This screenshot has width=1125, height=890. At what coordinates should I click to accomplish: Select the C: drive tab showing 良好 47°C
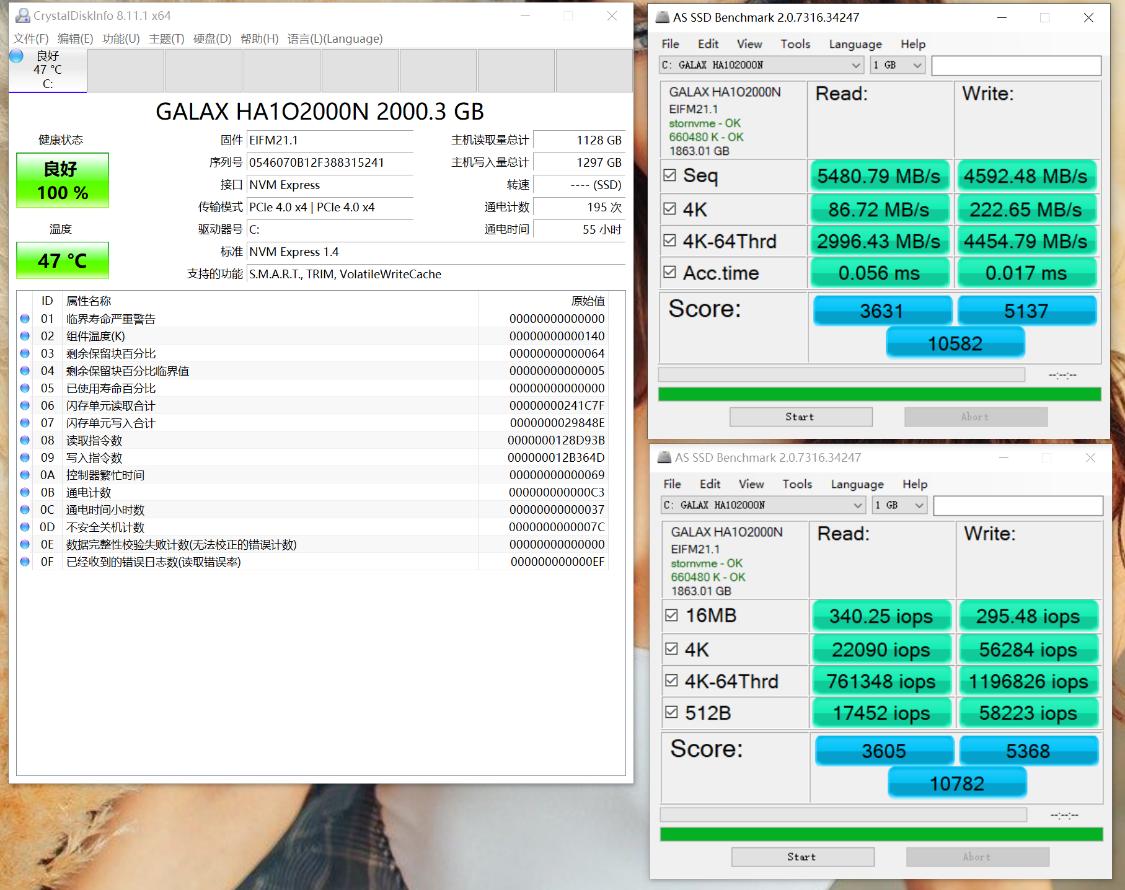coord(46,70)
